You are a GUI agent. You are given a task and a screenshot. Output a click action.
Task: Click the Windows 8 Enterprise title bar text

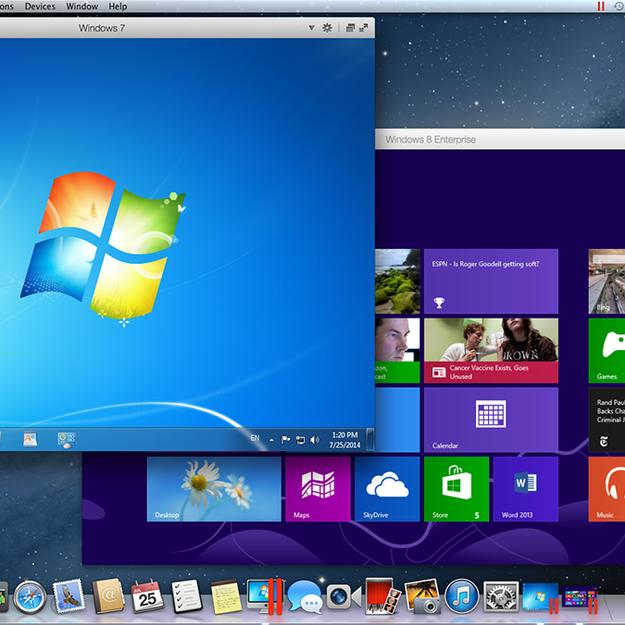click(430, 140)
